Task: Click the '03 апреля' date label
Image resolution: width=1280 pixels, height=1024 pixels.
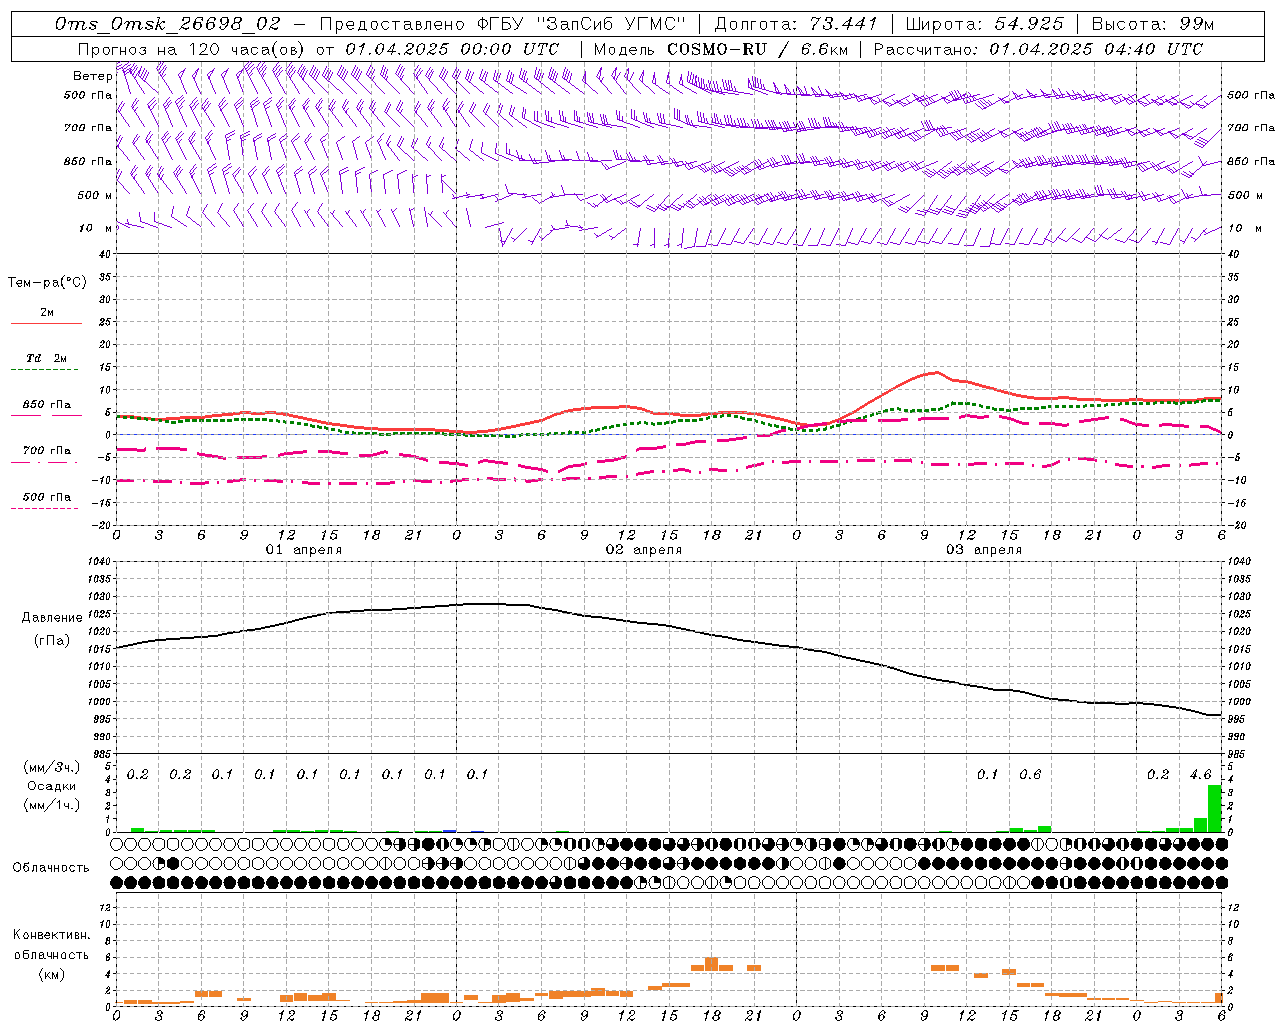Action: pos(983,550)
